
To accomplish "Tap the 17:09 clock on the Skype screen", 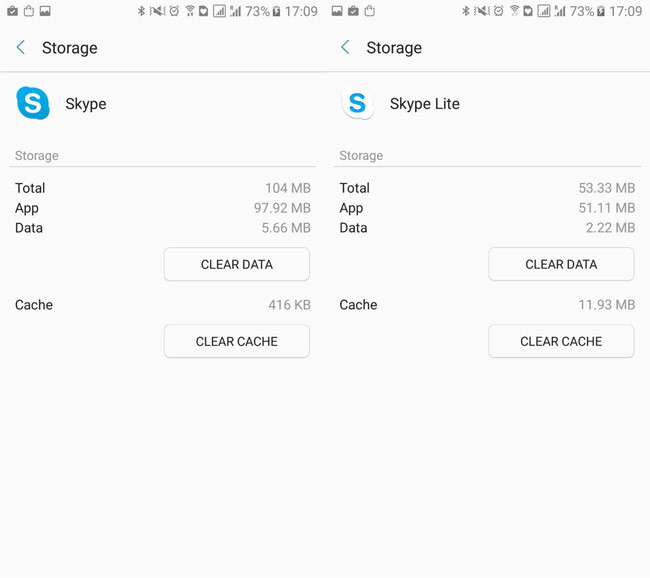I will click(x=301, y=11).
